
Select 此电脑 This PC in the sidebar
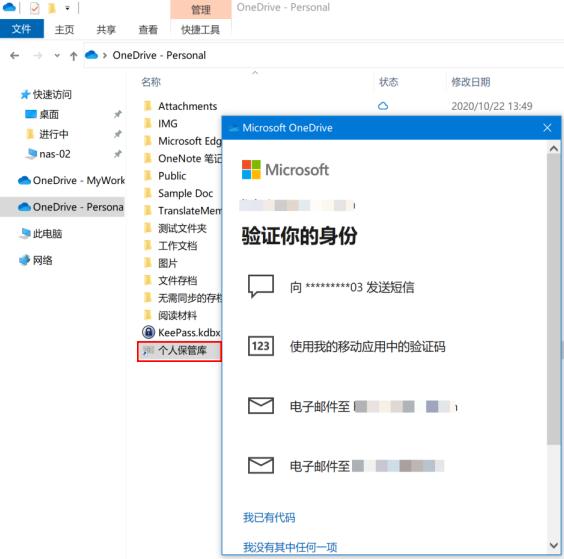tap(40, 233)
